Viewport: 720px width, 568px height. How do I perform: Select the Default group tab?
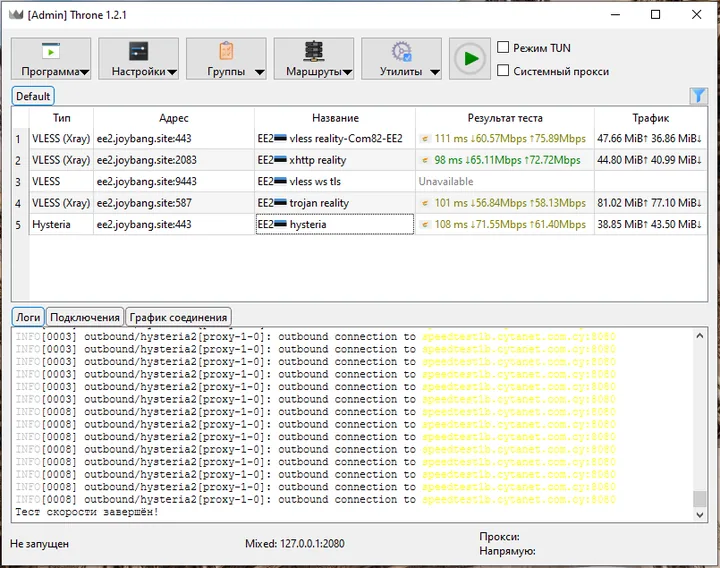[33, 96]
